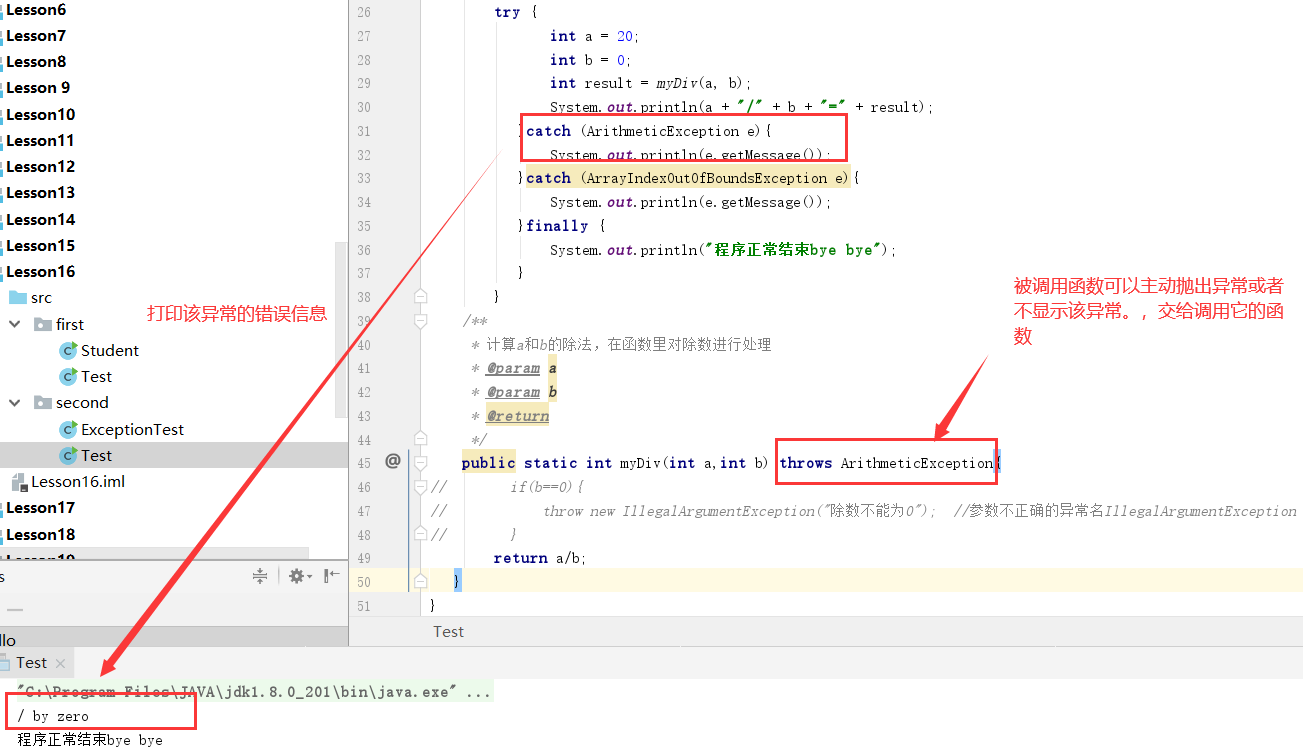The height and width of the screenshot is (756, 1303).
Task: Click the Test breadcrumb below the editor
Action: (x=448, y=632)
